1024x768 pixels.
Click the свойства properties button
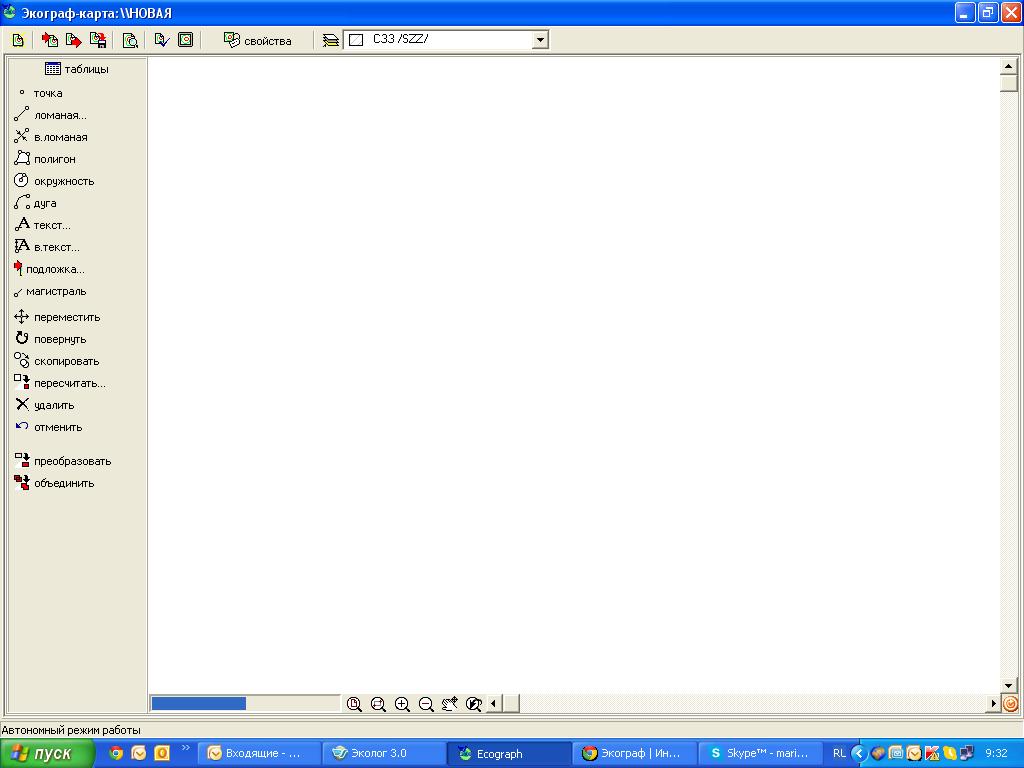tap(258, 40)
